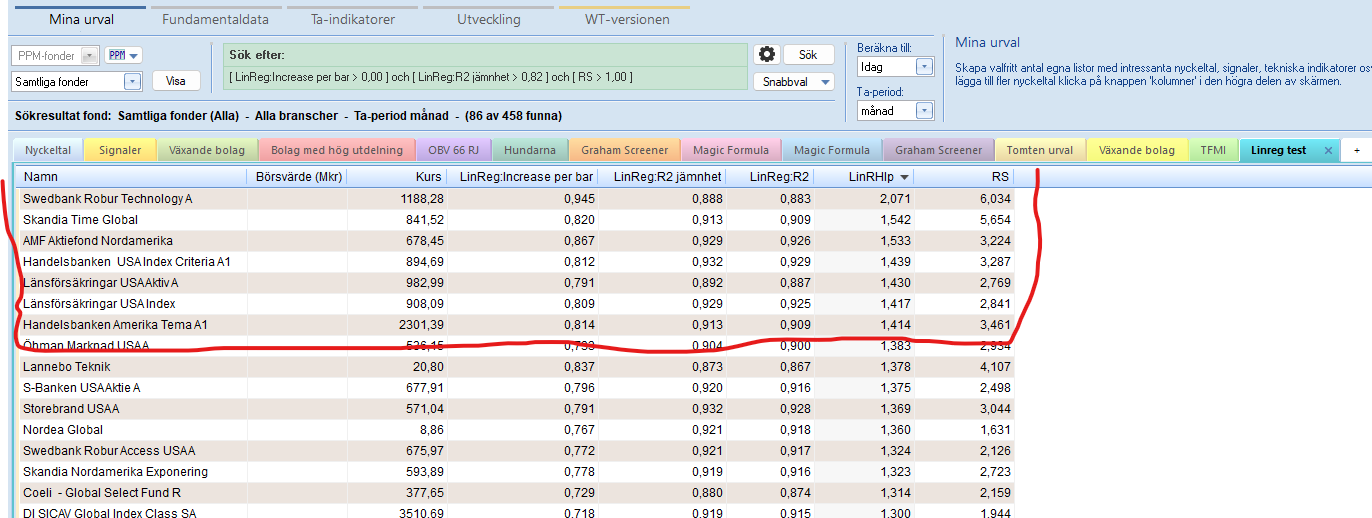Image resolution: width=1372 pixels, height=518 pixels.
Task: Select Coeli - Global Select Fund R
Action: tap(516, 493)
